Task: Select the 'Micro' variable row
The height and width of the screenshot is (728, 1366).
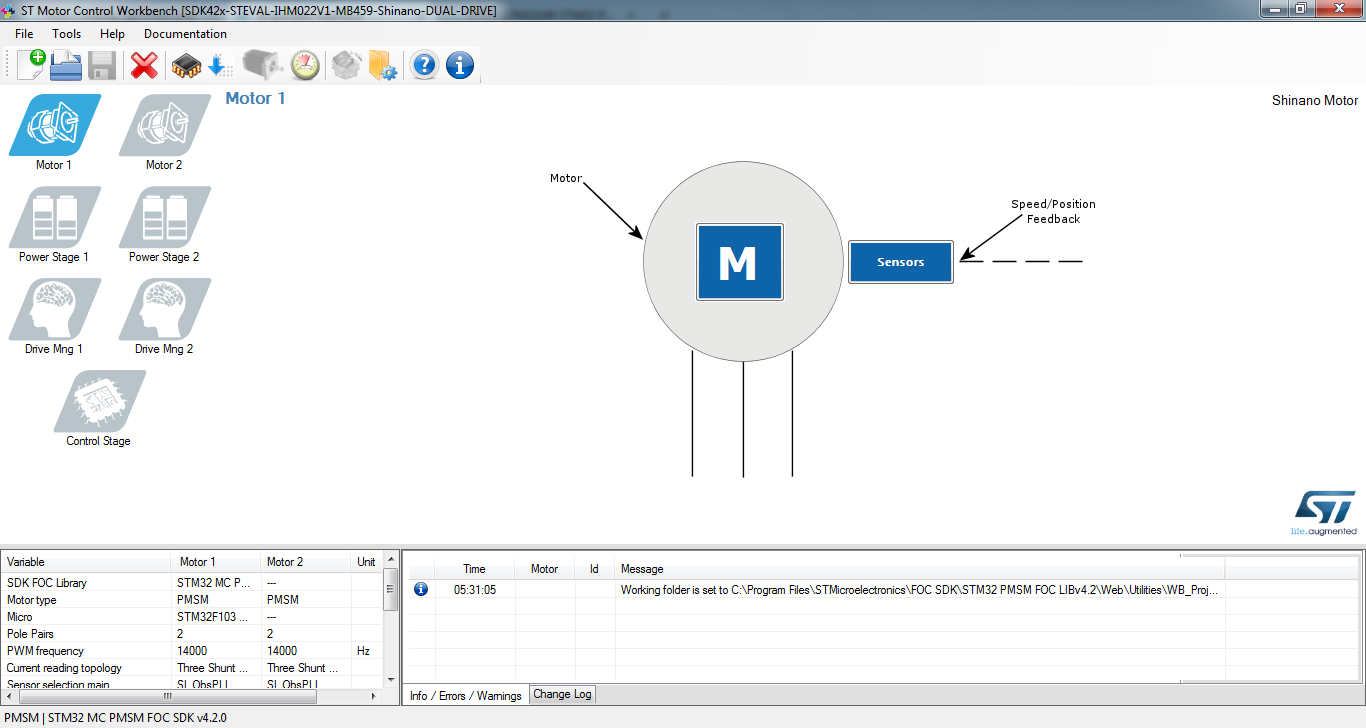Action: [192, 617]
